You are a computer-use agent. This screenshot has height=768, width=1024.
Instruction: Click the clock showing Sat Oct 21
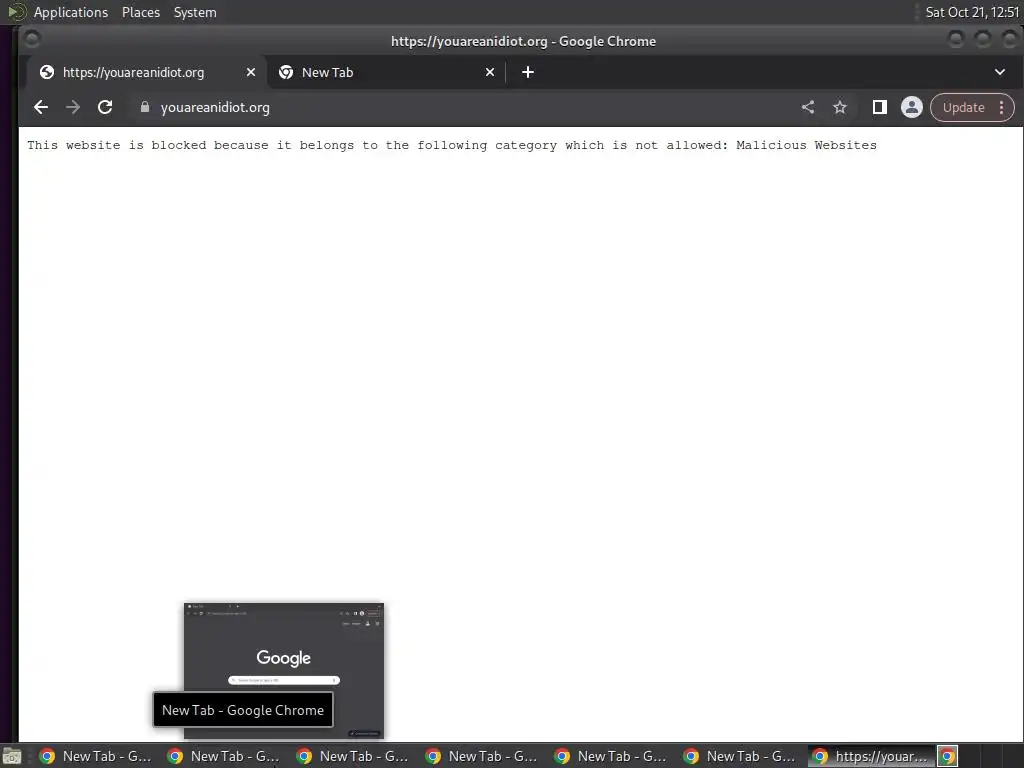(x=972, y=12)
